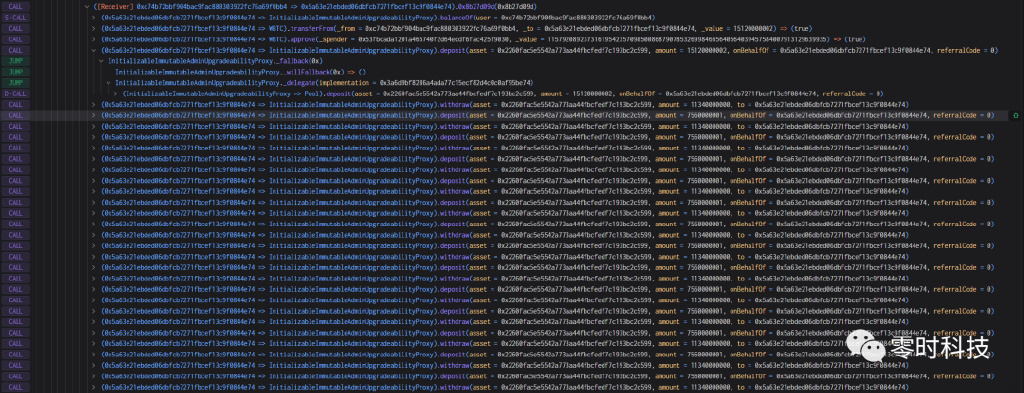Click the approve function name
Screen dimensions: 1024x393
[304, 39]
